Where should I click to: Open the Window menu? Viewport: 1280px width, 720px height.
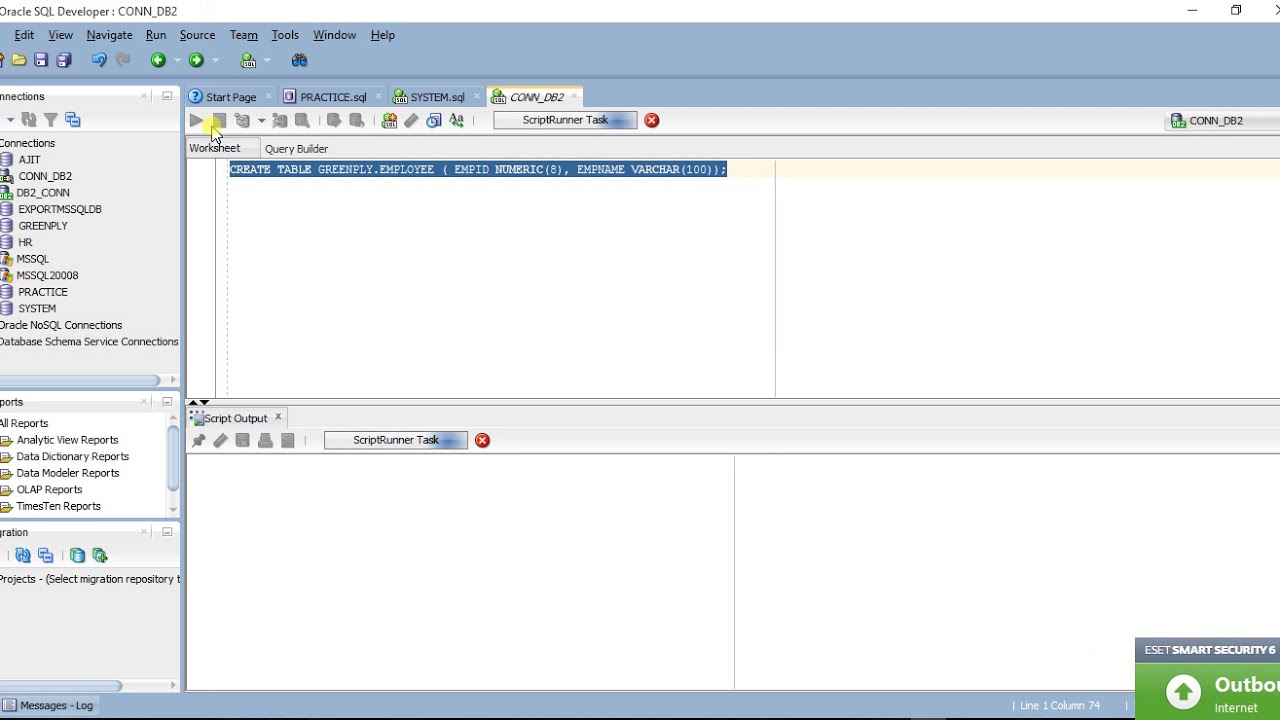[334, 35]
